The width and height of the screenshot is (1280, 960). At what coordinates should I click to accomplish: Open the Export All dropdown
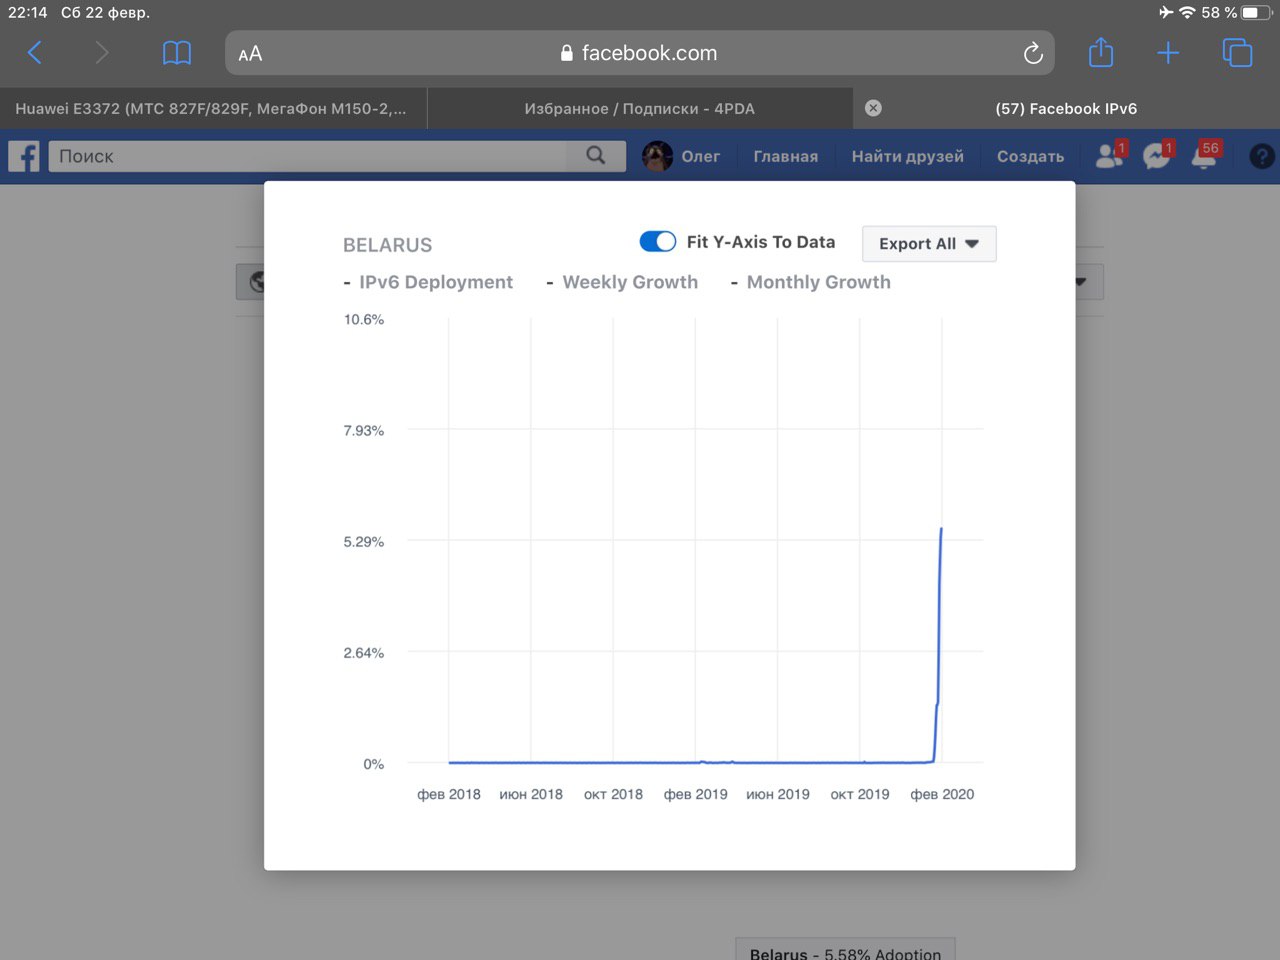[x=929, y=243]
